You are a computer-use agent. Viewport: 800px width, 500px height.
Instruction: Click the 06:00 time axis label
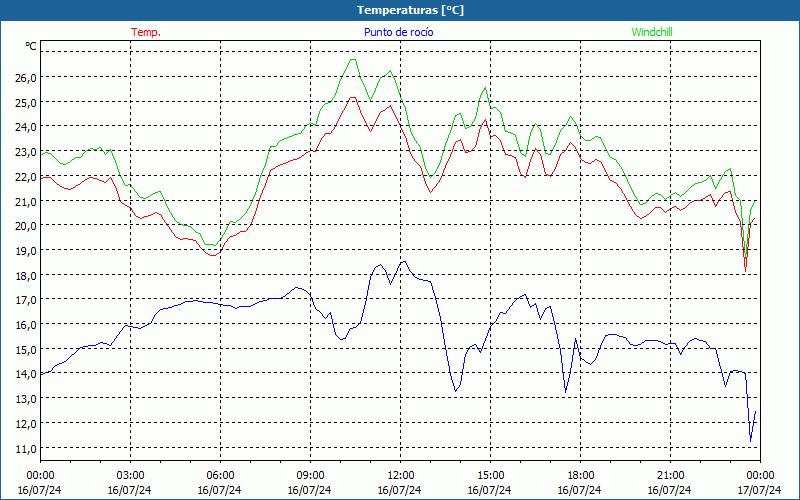(x=220, y=476)
